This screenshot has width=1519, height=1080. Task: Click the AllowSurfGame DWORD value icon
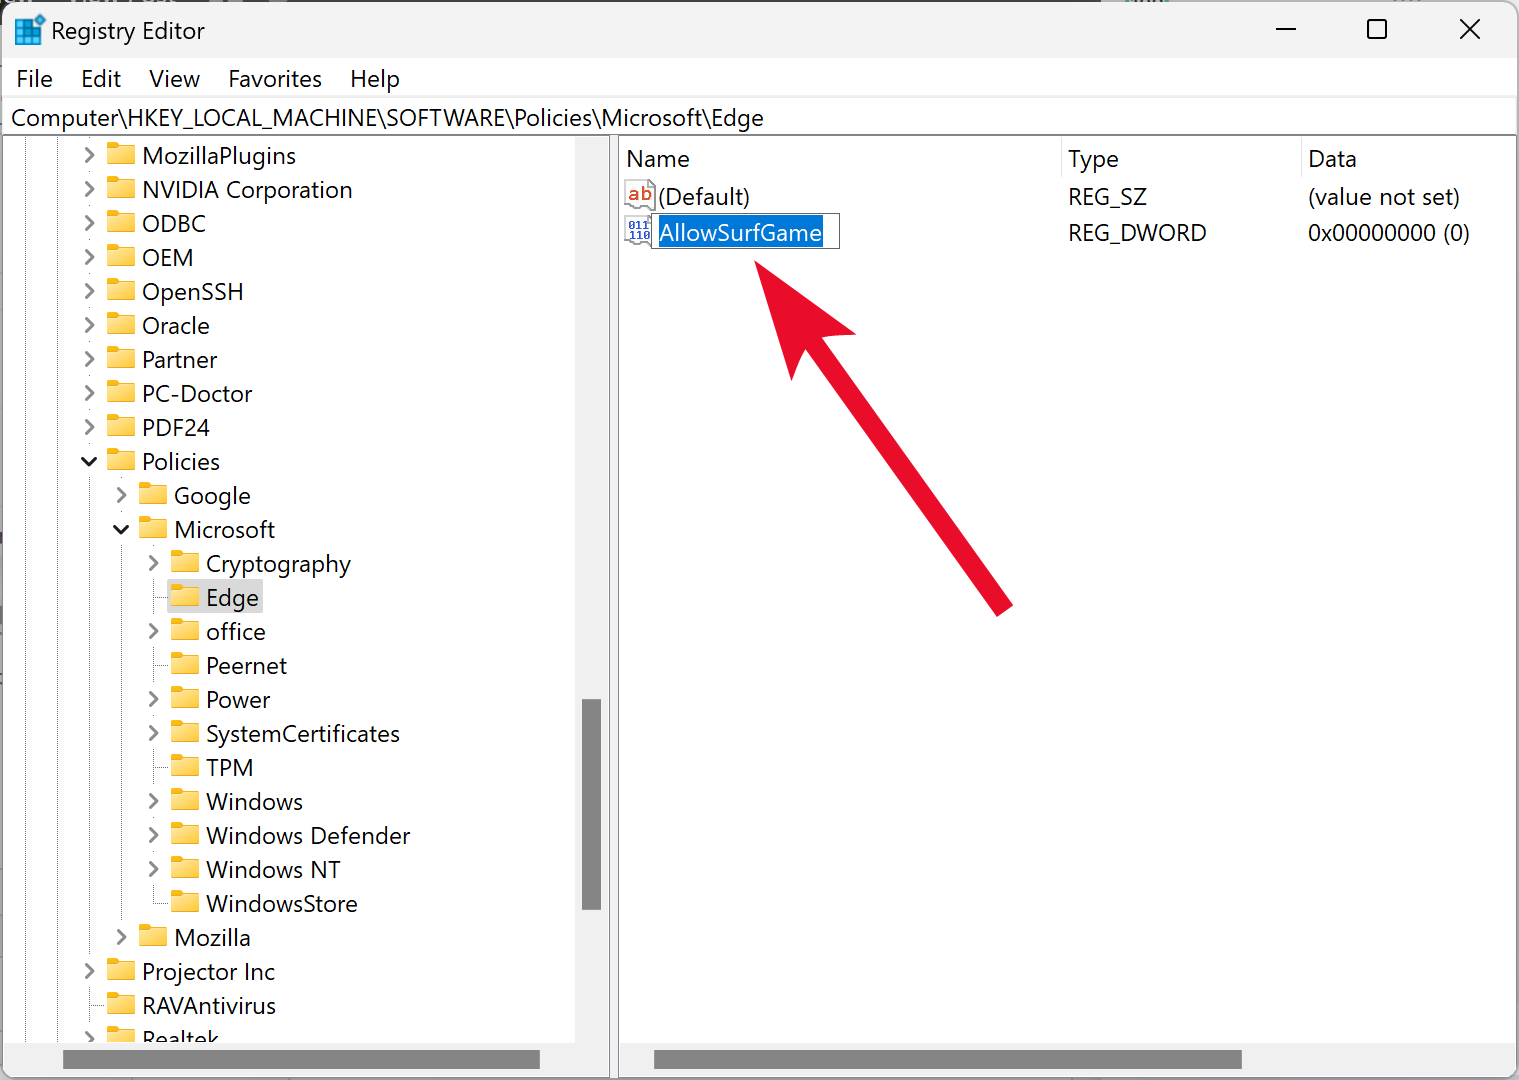[639, 231]
